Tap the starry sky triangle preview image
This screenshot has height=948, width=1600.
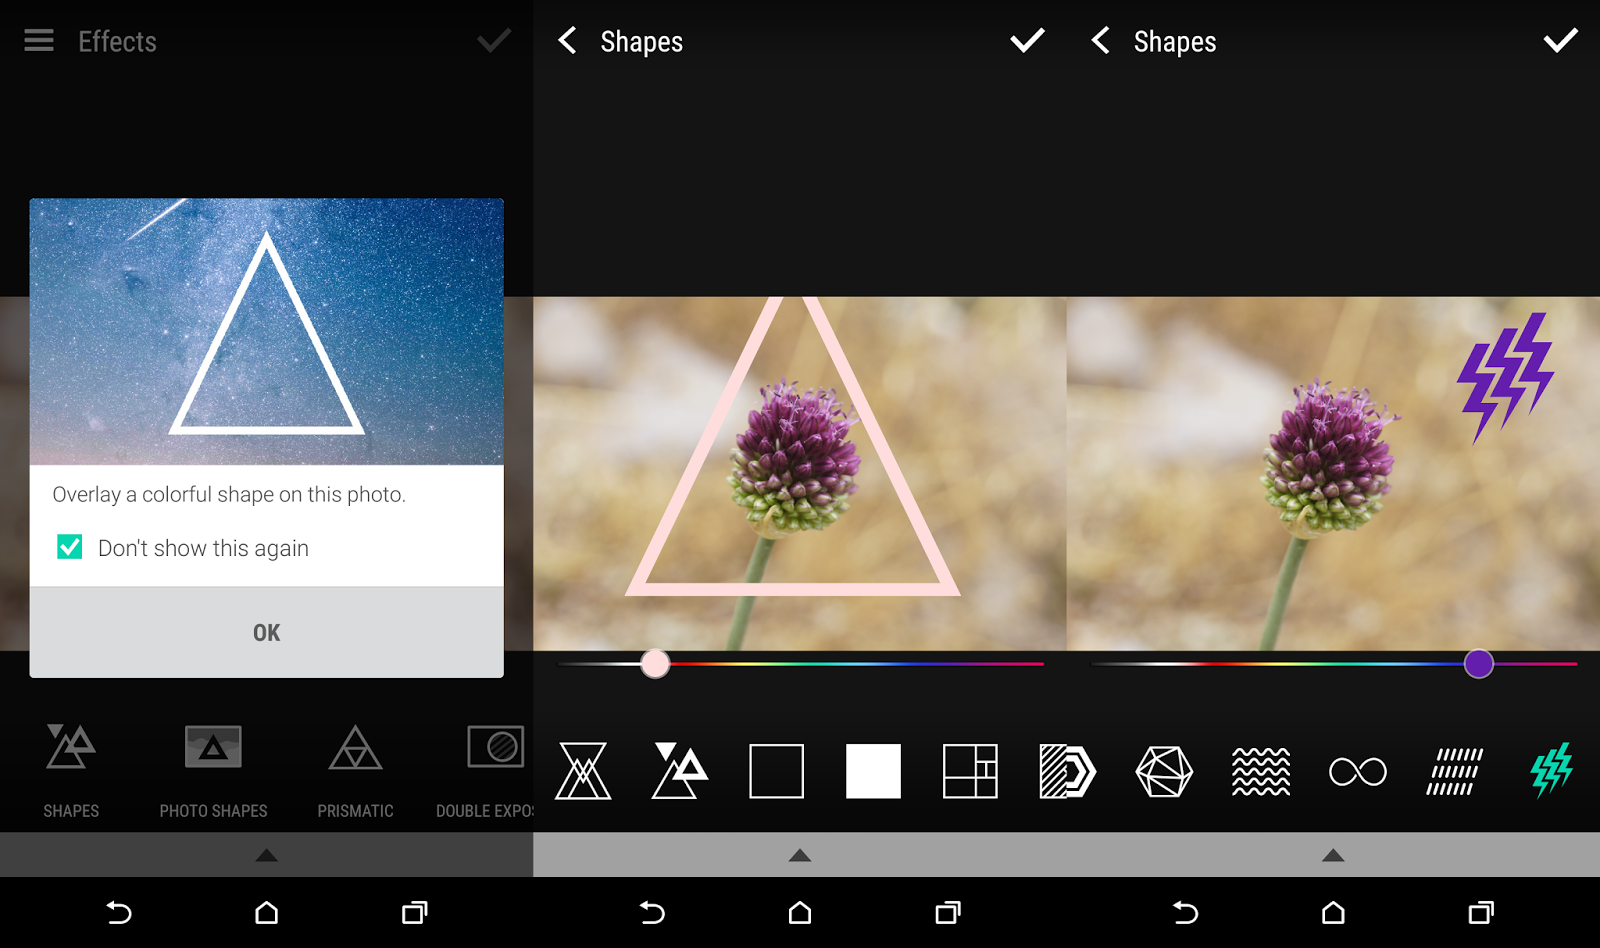[266, 331]
